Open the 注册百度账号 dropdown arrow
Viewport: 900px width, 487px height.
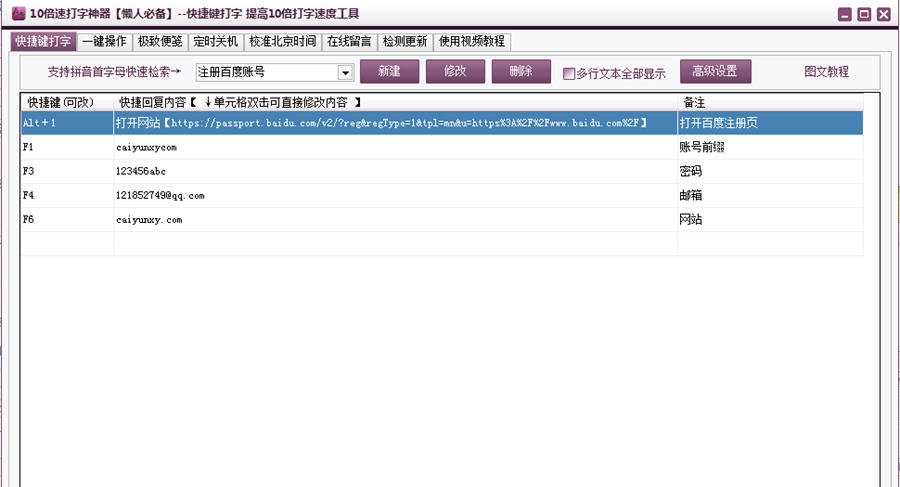[345, 73]
